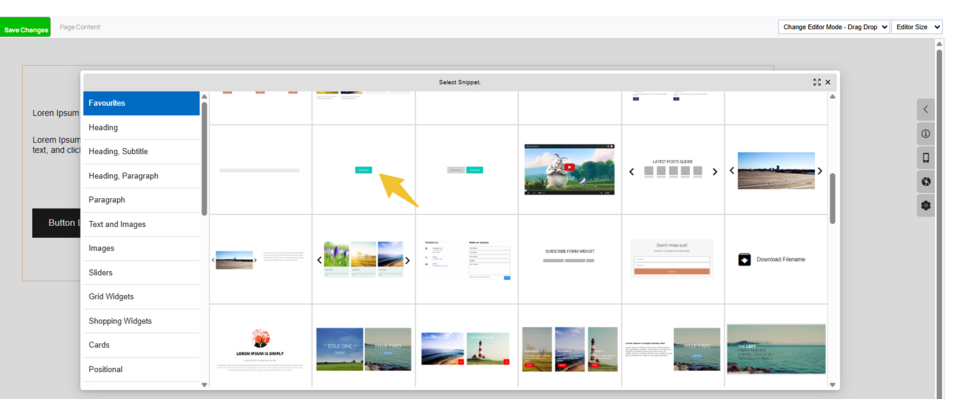Click down arrow of category list scrollbar
Viewport: 960px width, 399px height.
click(204, 385)
